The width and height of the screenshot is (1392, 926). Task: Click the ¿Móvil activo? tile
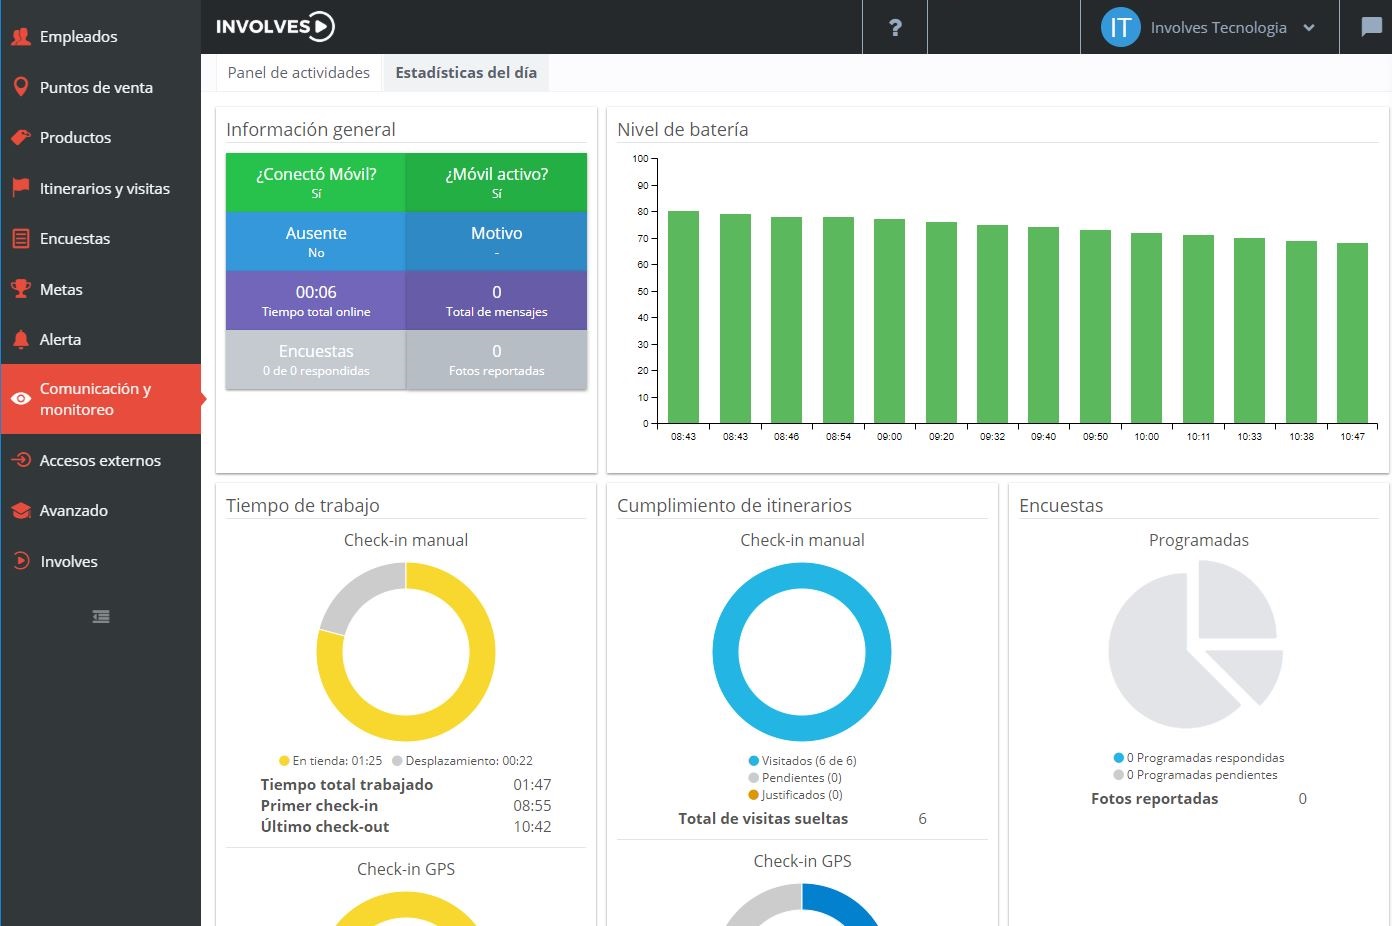496,182
